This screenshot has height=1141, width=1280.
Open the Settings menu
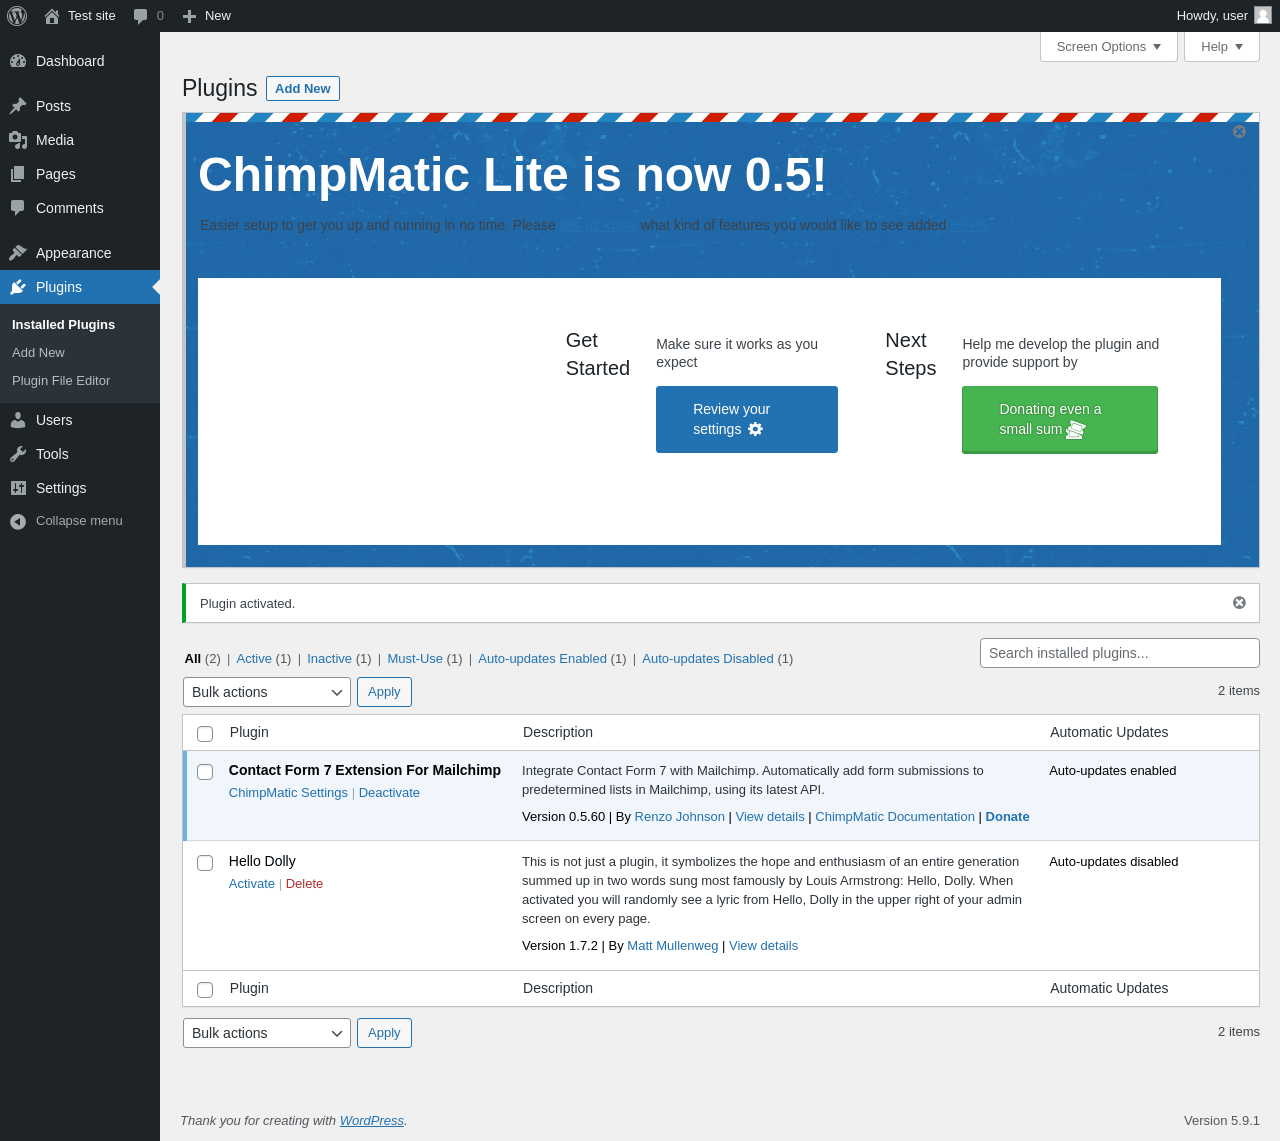pyautogui.click(x=80, y=488)
